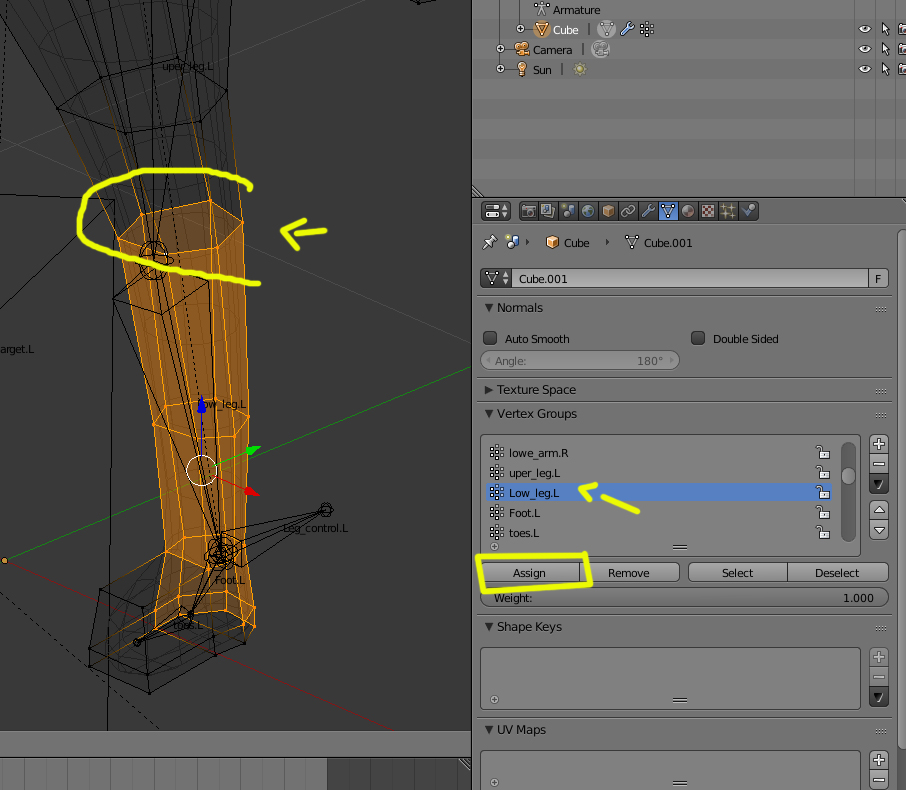Expand the Texture Space panel
Viewport: 906px width, 790px height.
[489, 390]
